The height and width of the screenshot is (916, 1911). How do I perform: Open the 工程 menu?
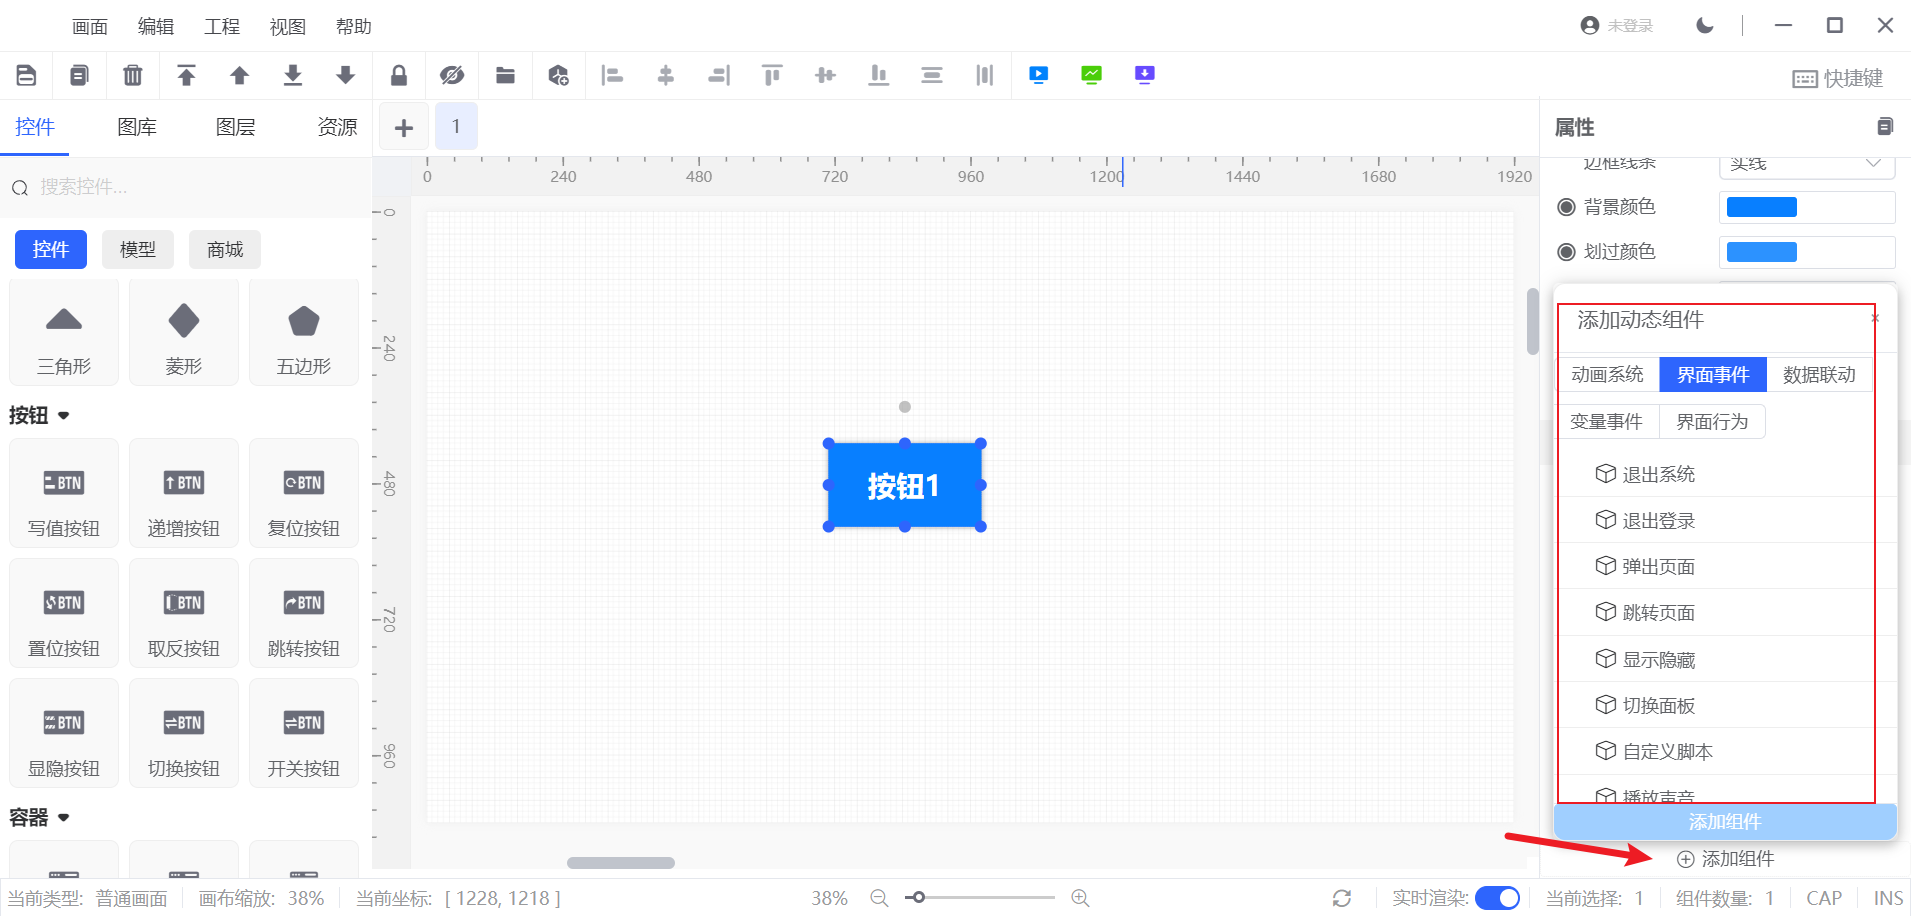(x=222, y=27)
